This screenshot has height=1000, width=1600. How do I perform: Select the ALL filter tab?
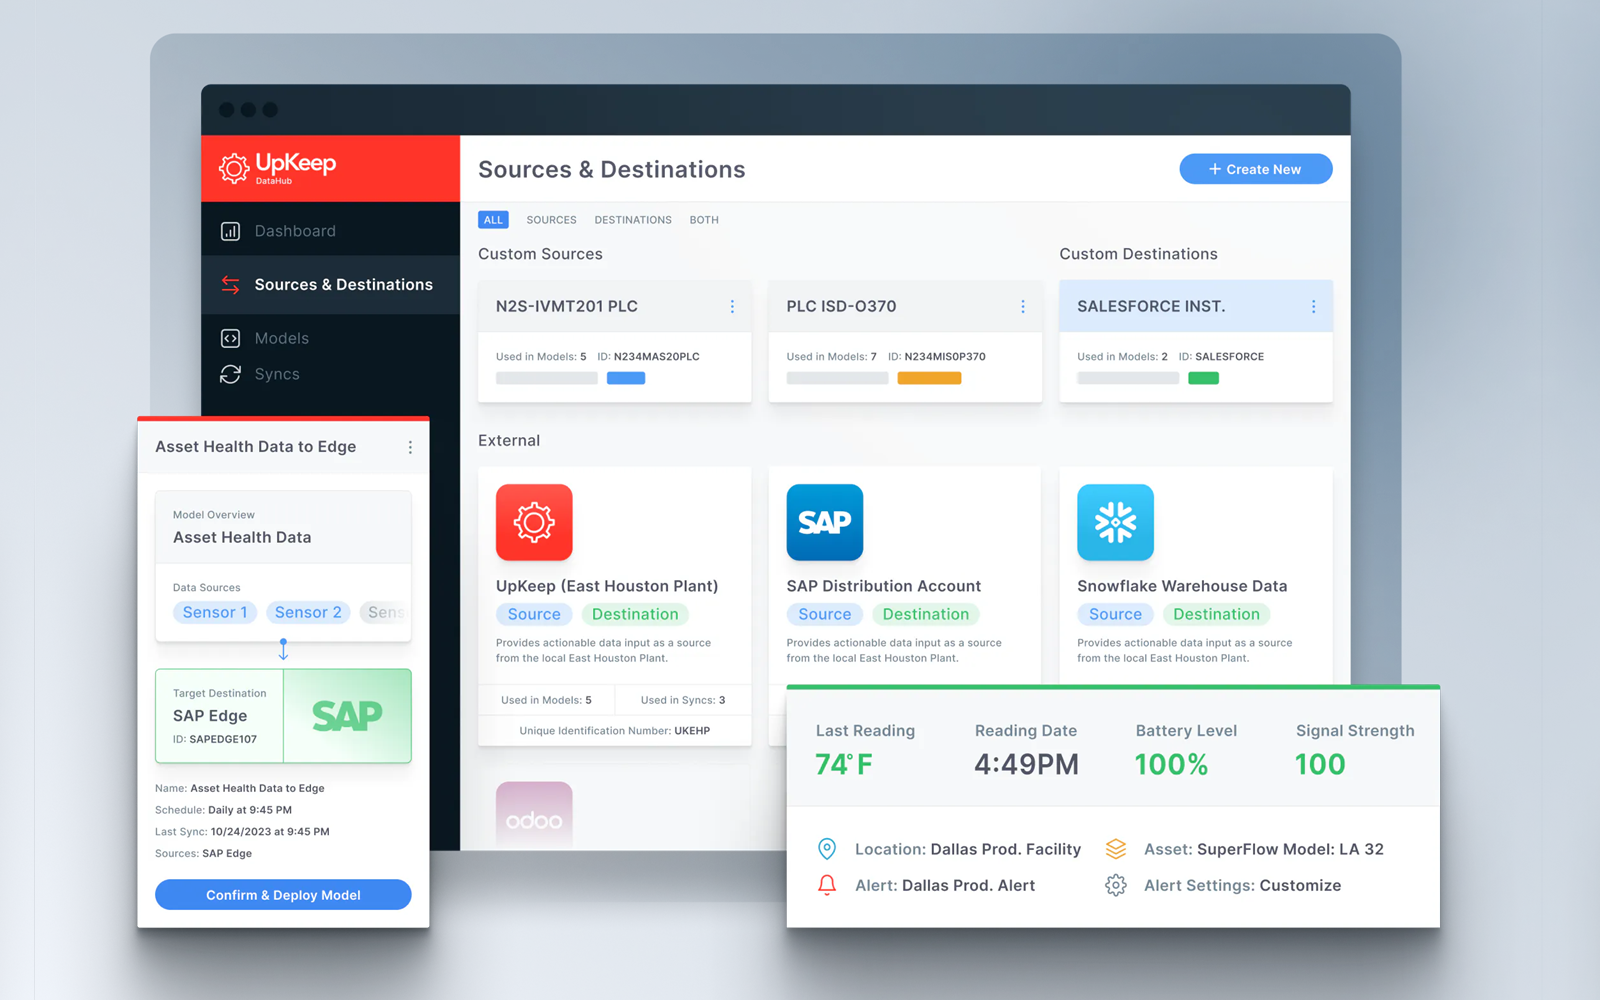[x=493, y=220]
